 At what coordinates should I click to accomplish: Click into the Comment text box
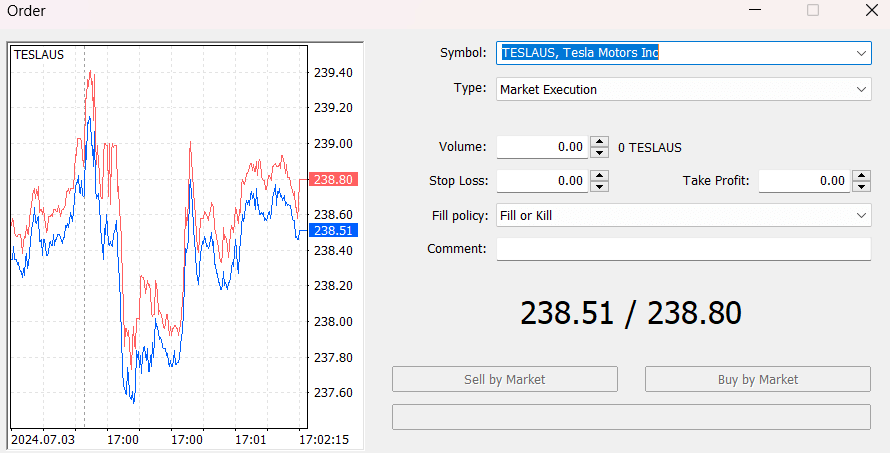coord(683,249)
